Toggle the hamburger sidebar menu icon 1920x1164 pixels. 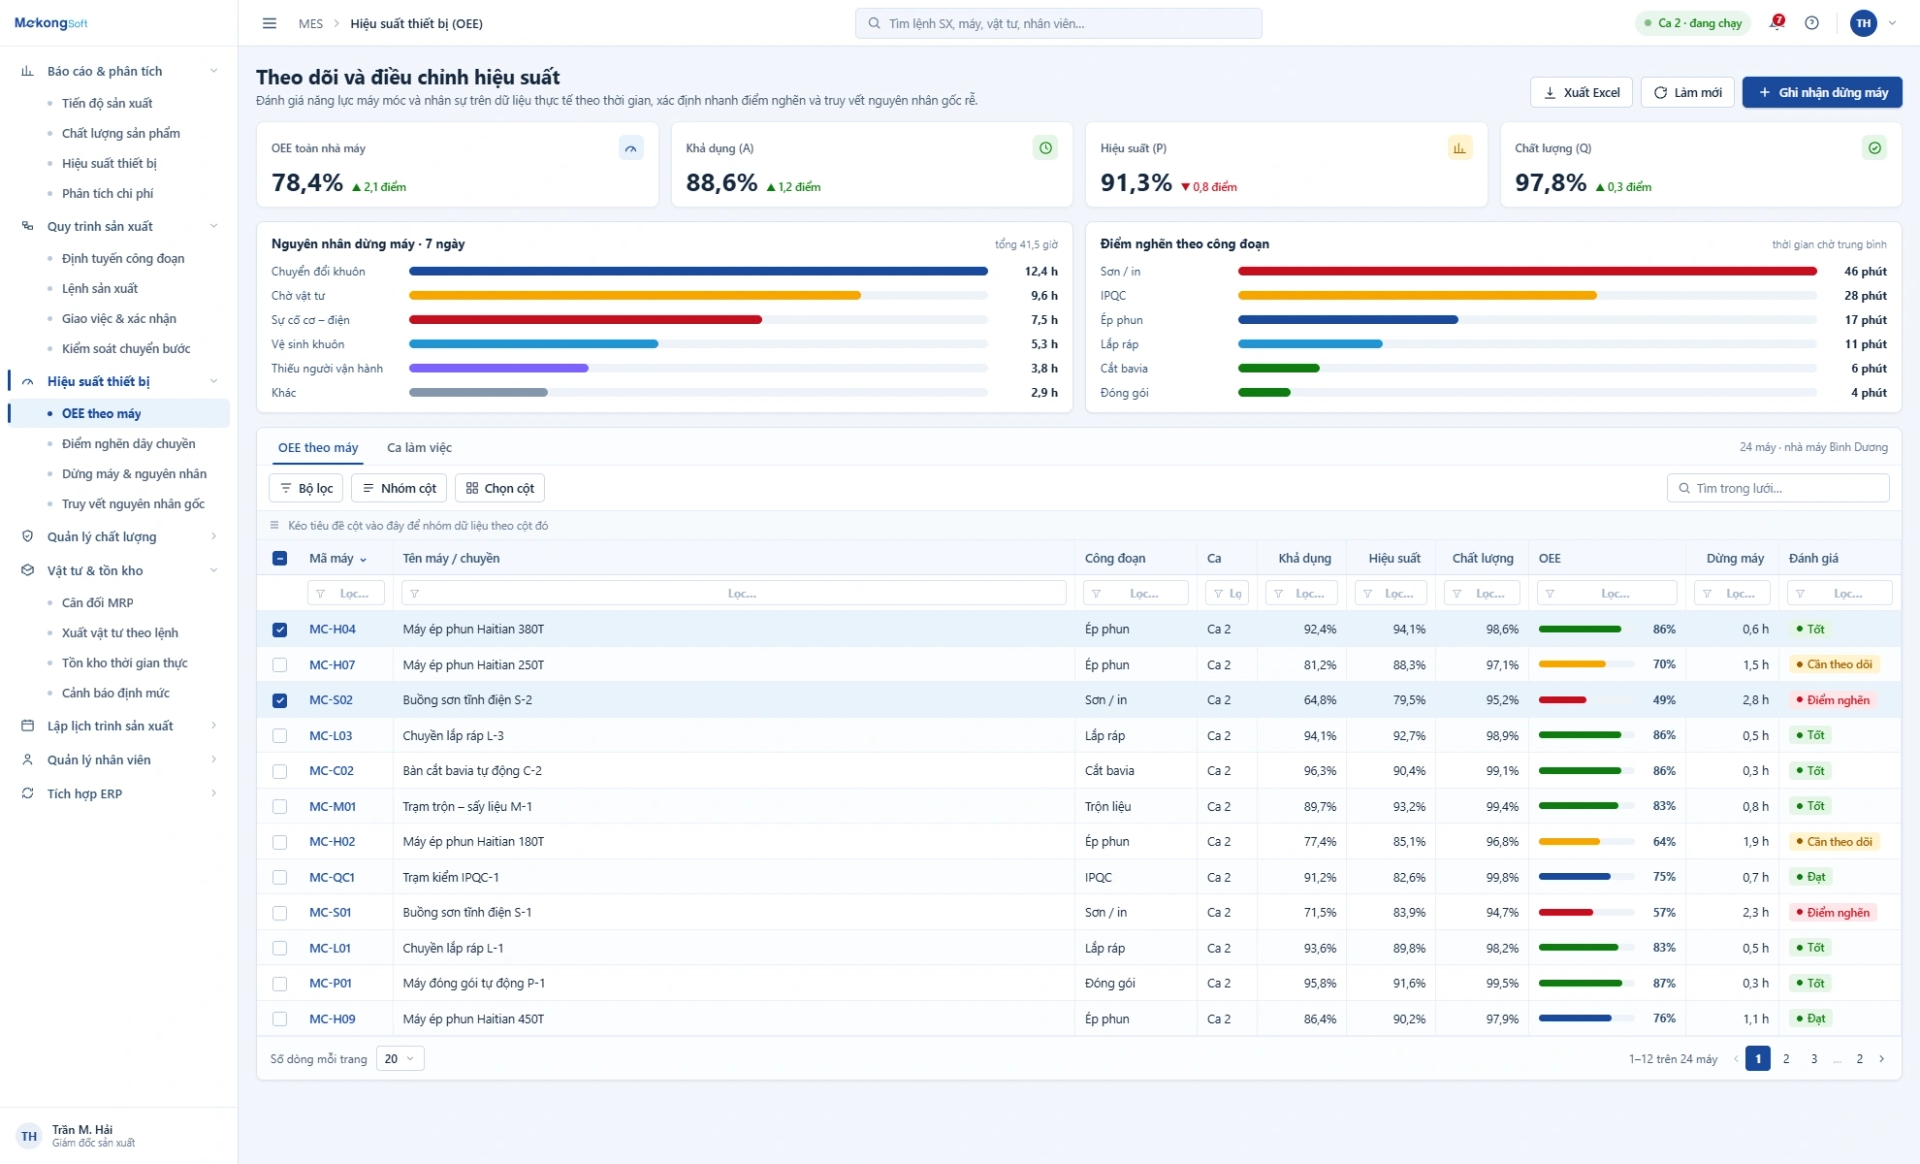coord(269,23)
